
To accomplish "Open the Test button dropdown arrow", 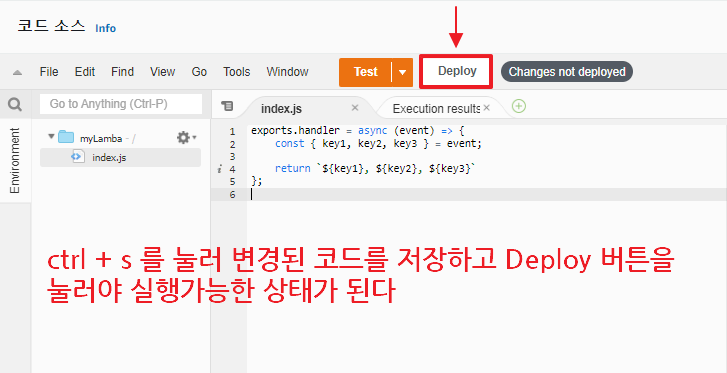I will [402, 72].
